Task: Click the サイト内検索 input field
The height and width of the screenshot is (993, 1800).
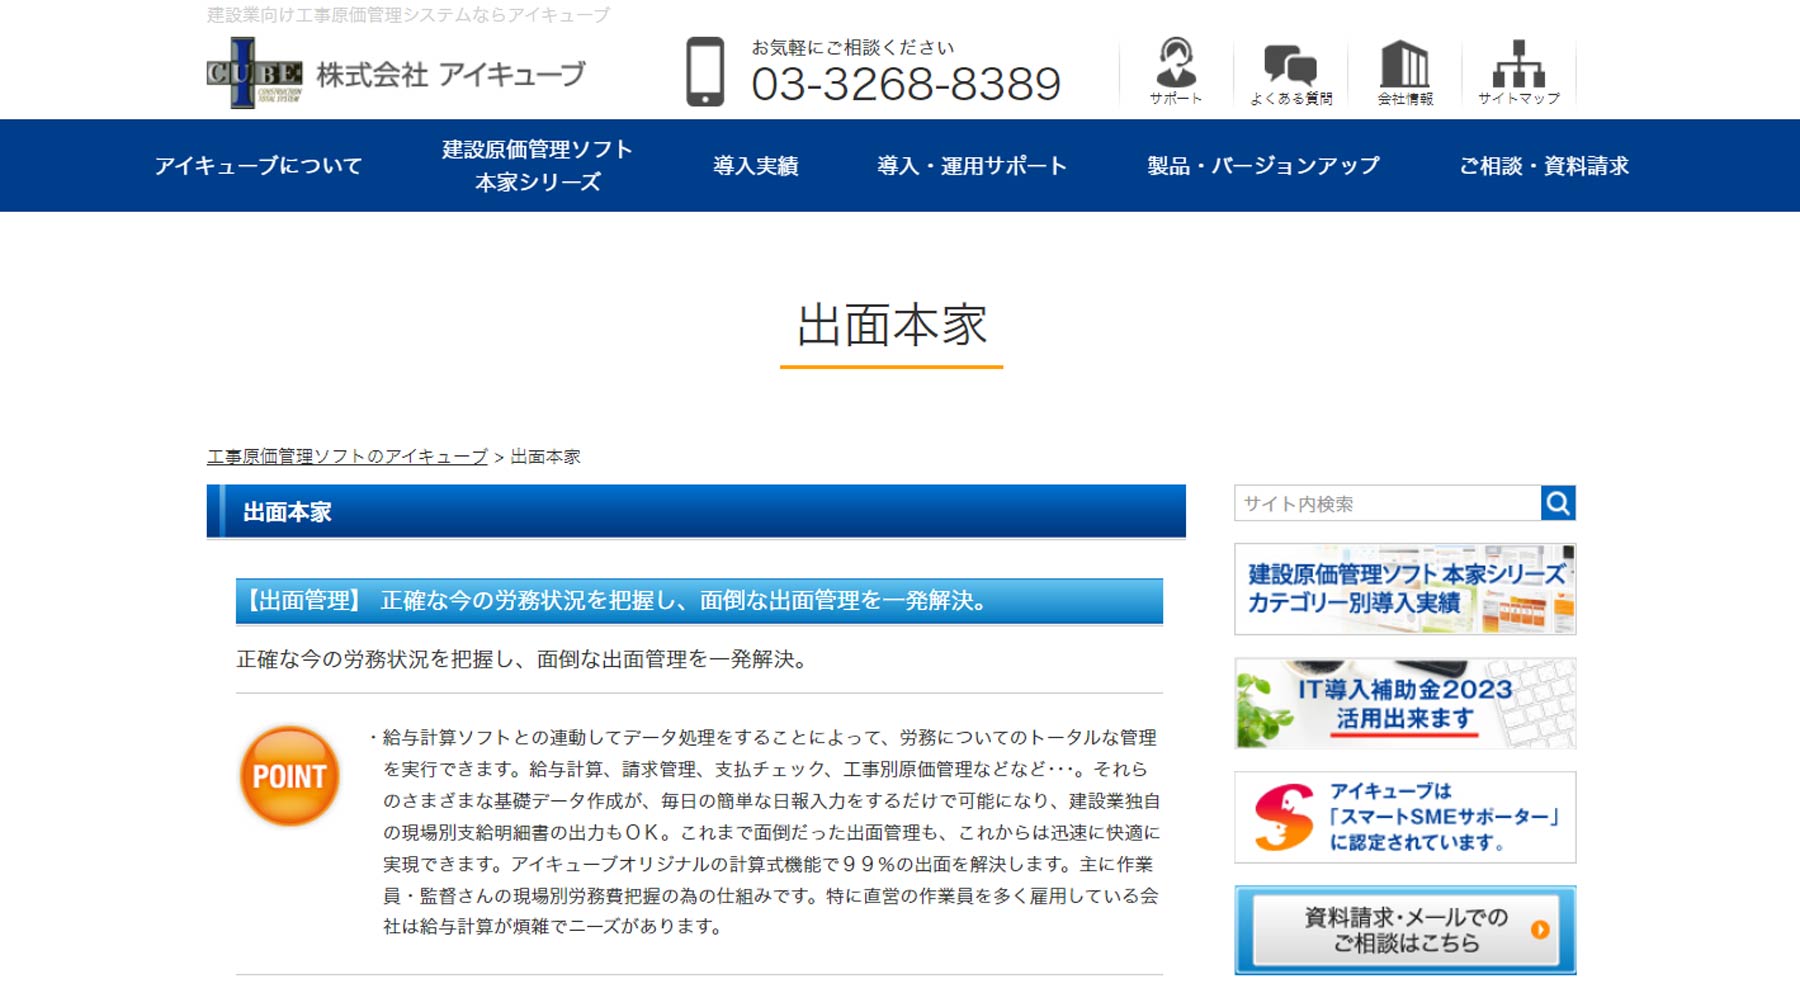Action: 1387,503
